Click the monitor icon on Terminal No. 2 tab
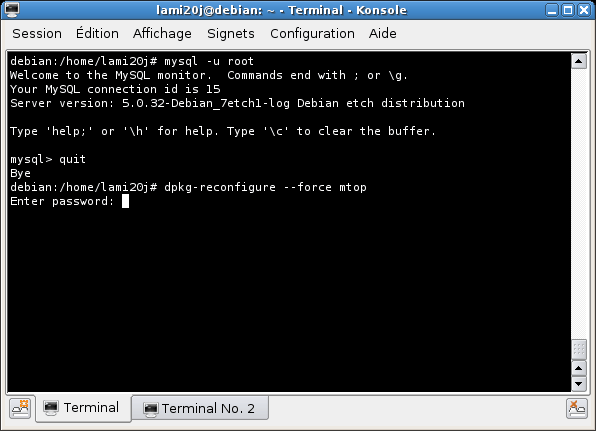Screen dimensions: 596x431 151,409
